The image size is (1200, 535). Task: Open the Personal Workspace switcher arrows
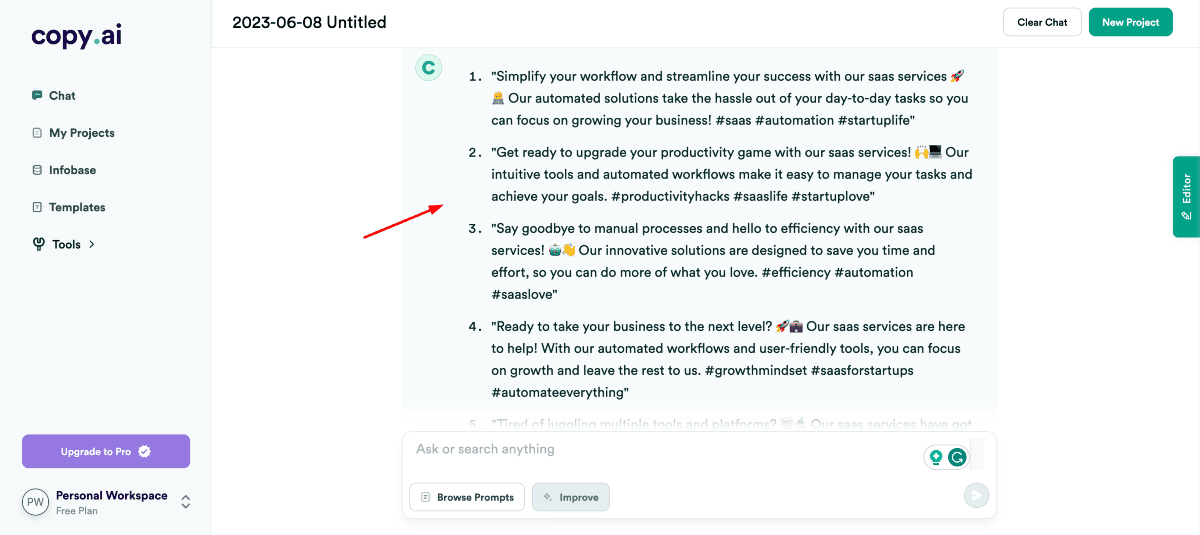click(x=185, y=502)
